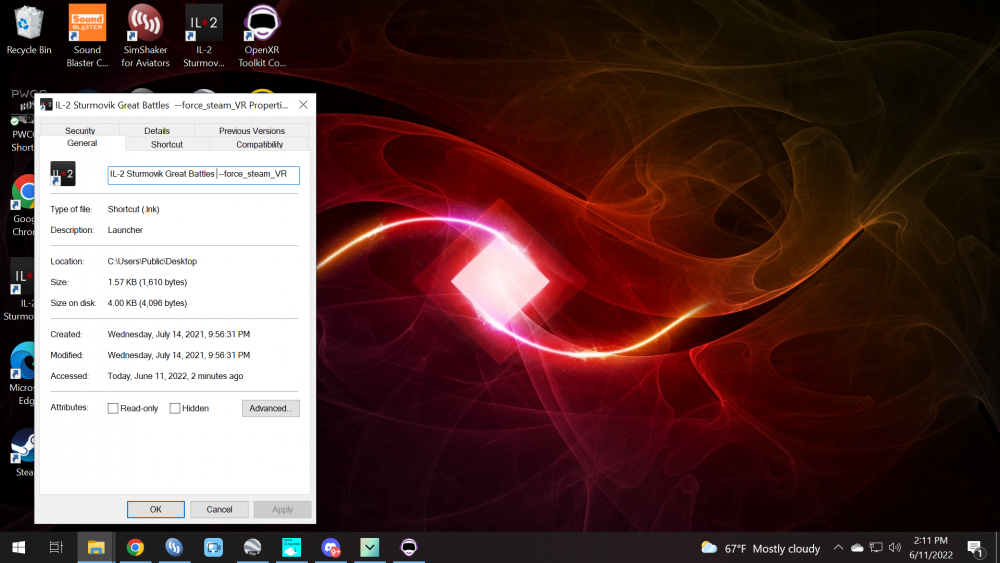
Task: Click the OpenXR Toolkit desktop shortcut
Action: click(261, 24)
